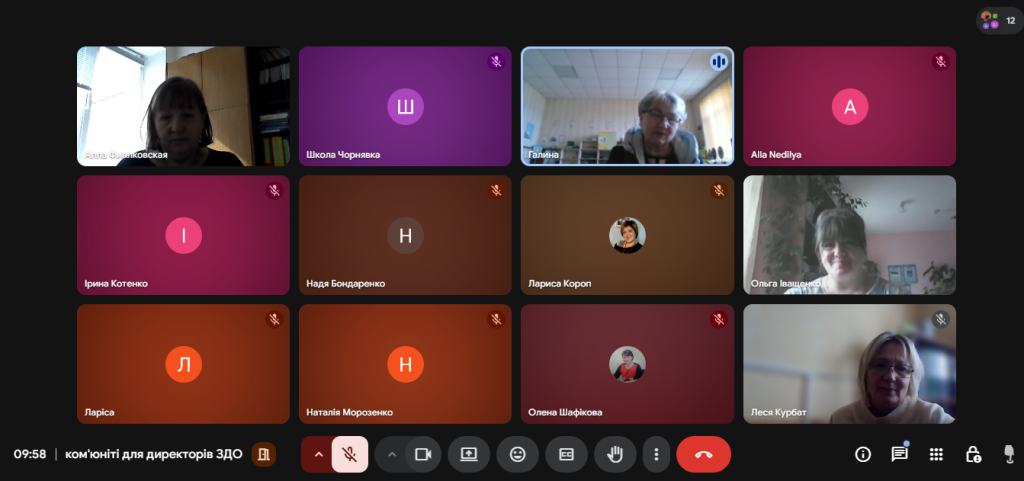The width and height of the screenshot is (1024, 481).
Task: Click the icon at far right of toolbar
Action: [1008, 454]
